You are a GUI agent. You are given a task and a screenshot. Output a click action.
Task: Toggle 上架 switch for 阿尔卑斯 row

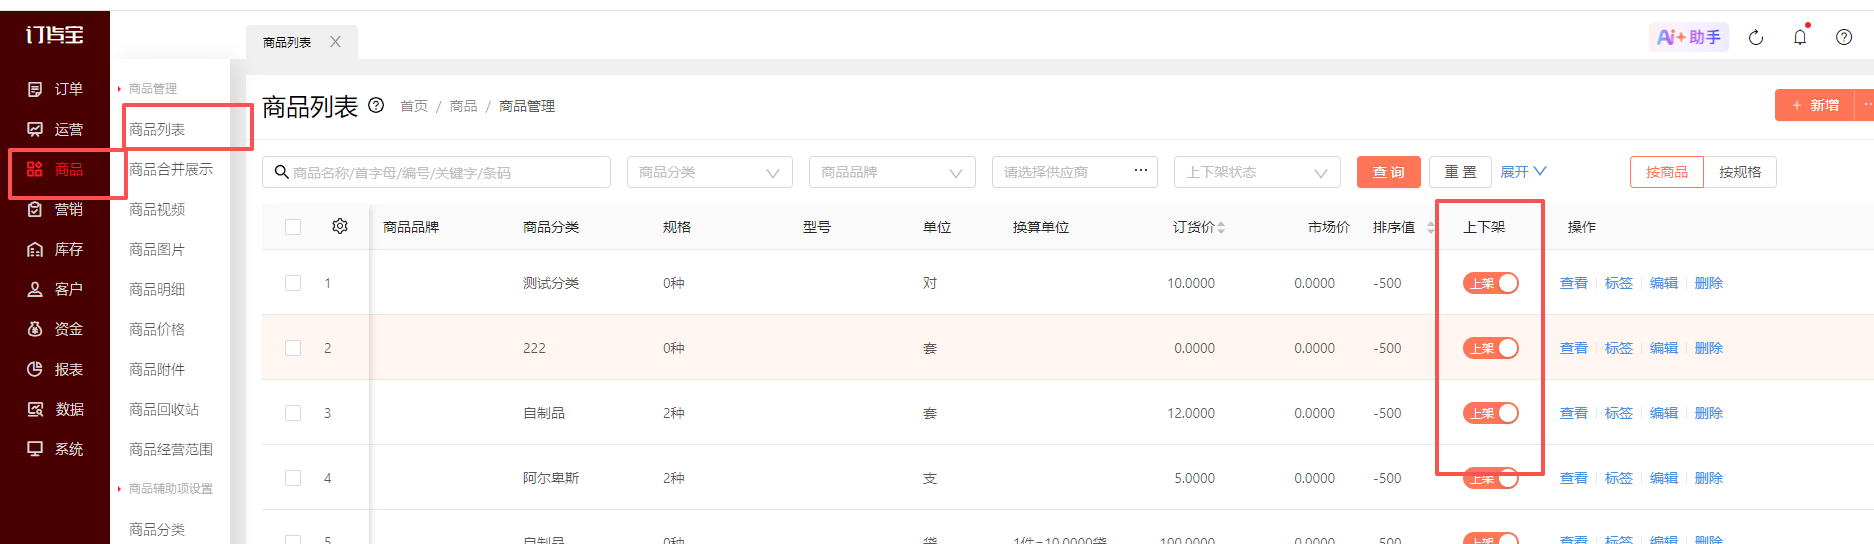pos(1491,478)
